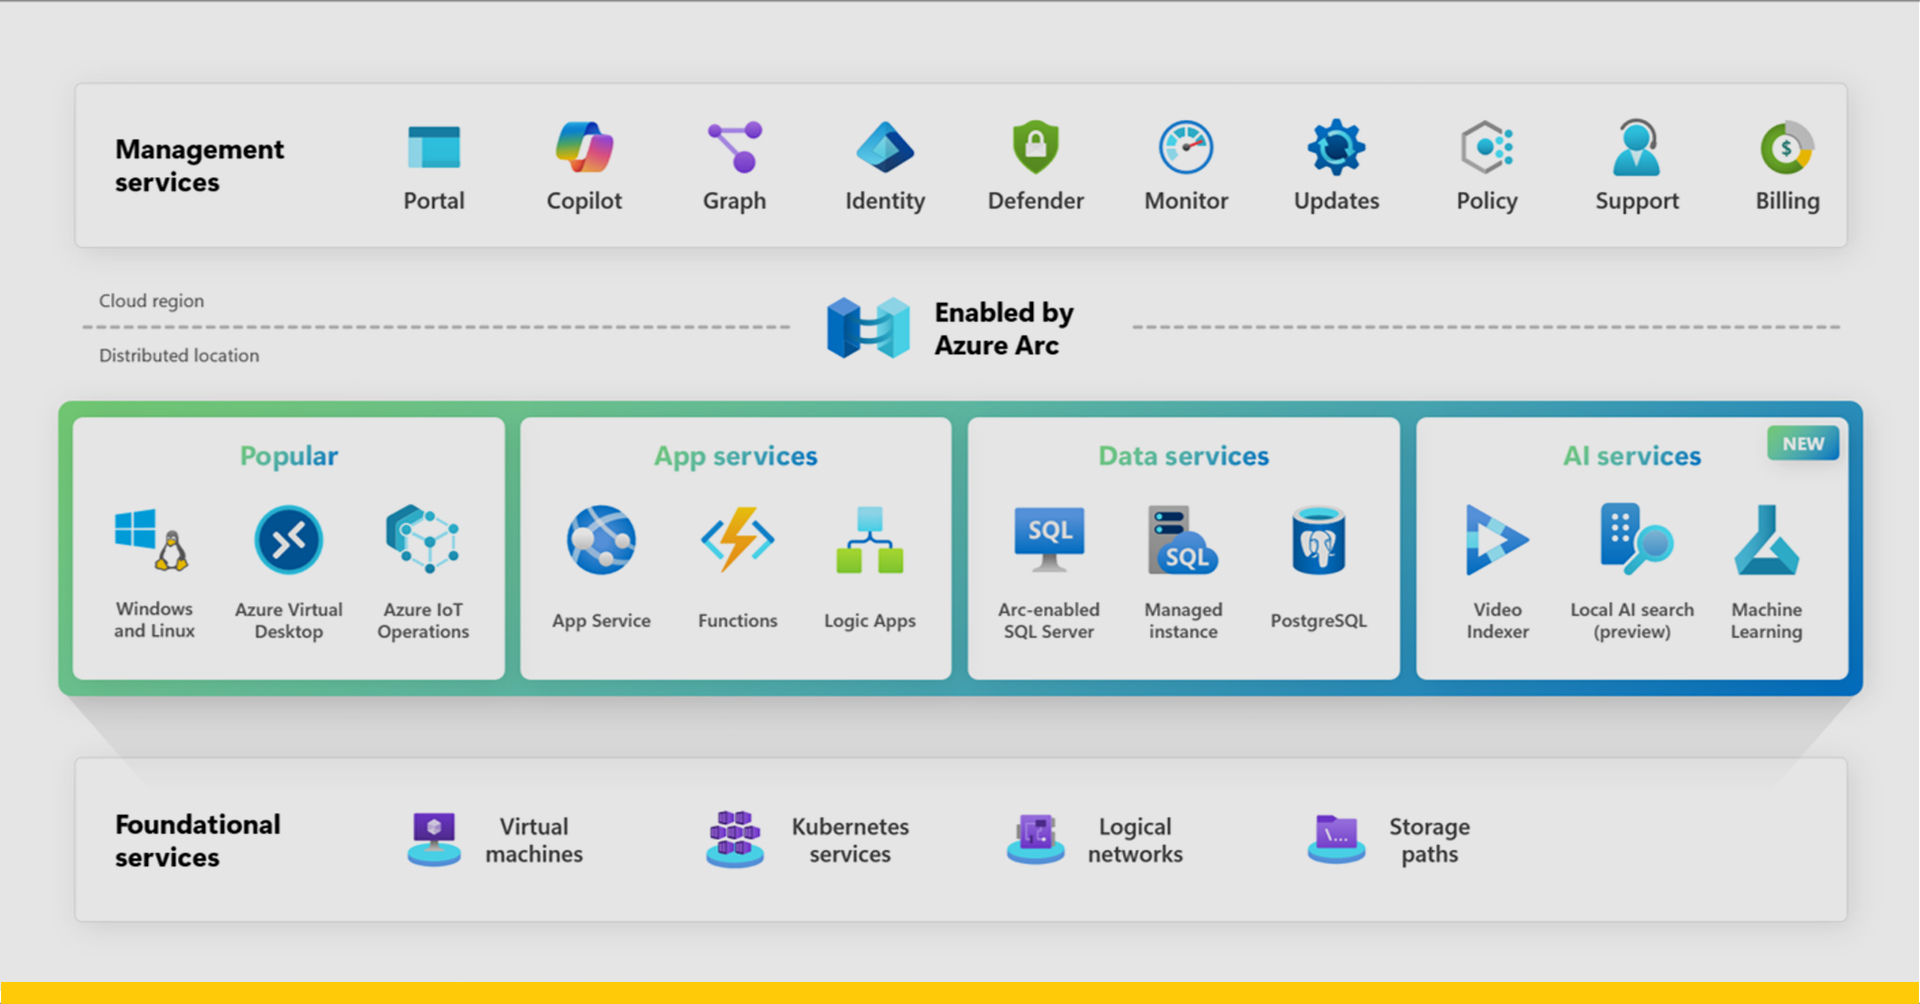Viewport: 1920px width, 1004px height.
Task: Open the Video Indexer play icon
Action: 1496,540
